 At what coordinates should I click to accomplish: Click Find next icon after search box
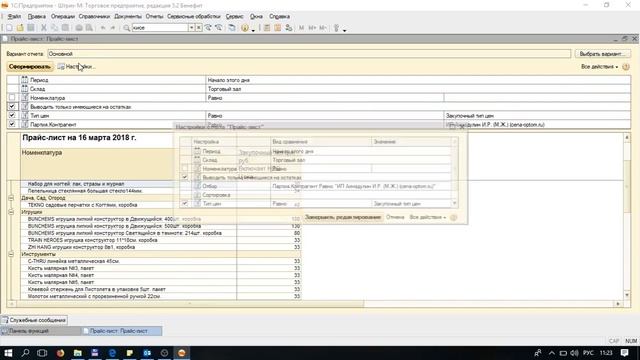(x=208, y=28)
